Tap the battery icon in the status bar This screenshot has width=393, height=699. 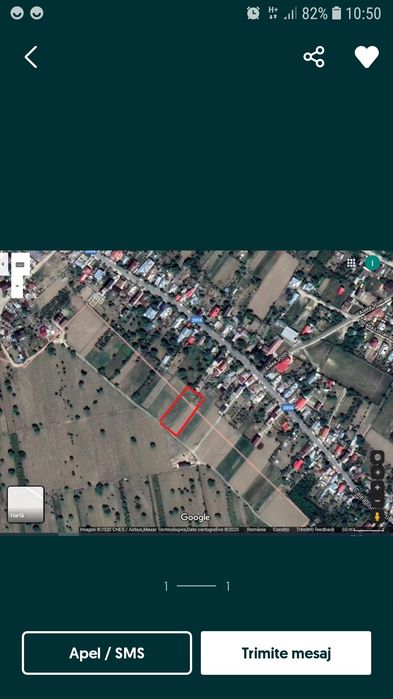click(x=336, y=13)
